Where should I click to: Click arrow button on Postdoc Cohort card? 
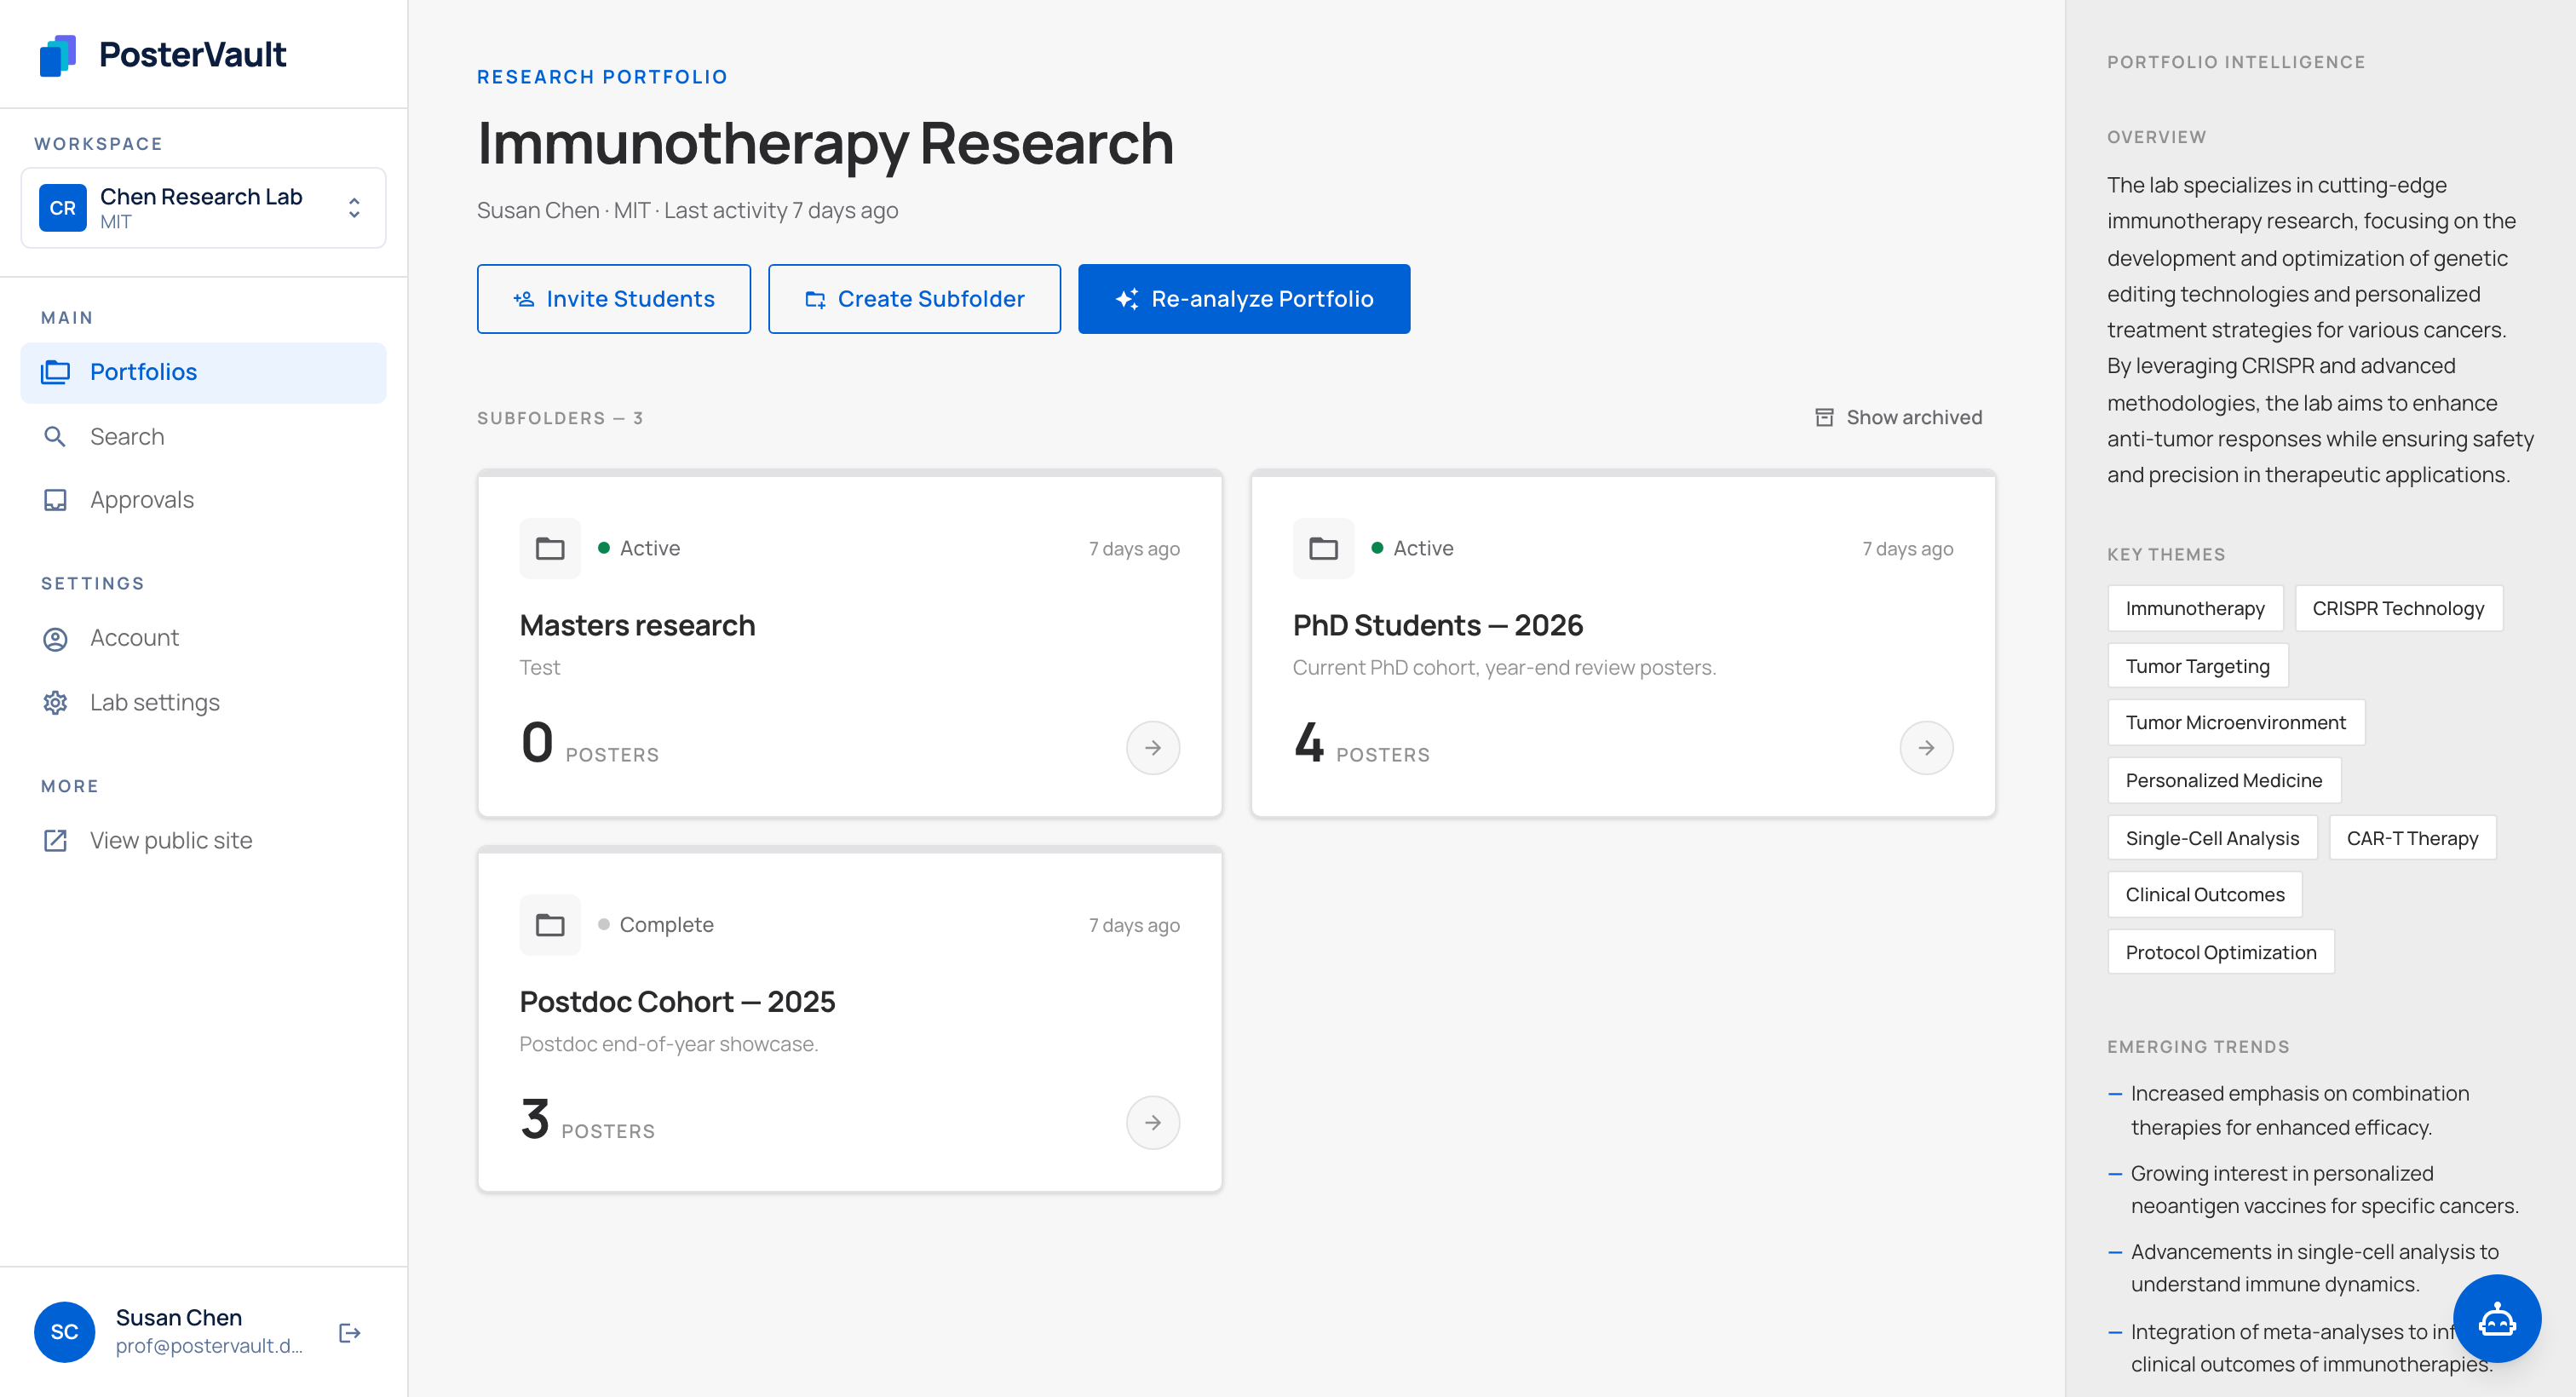pyautogui.click(x=1153, y=1123)
